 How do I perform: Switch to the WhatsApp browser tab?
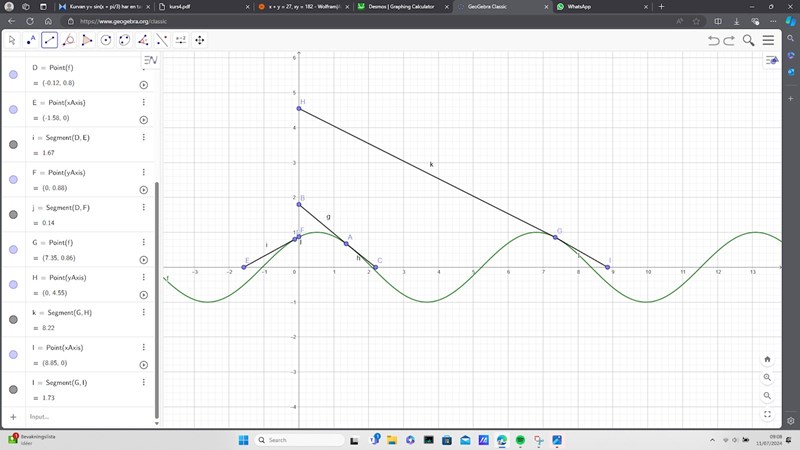tap(587, 6)
